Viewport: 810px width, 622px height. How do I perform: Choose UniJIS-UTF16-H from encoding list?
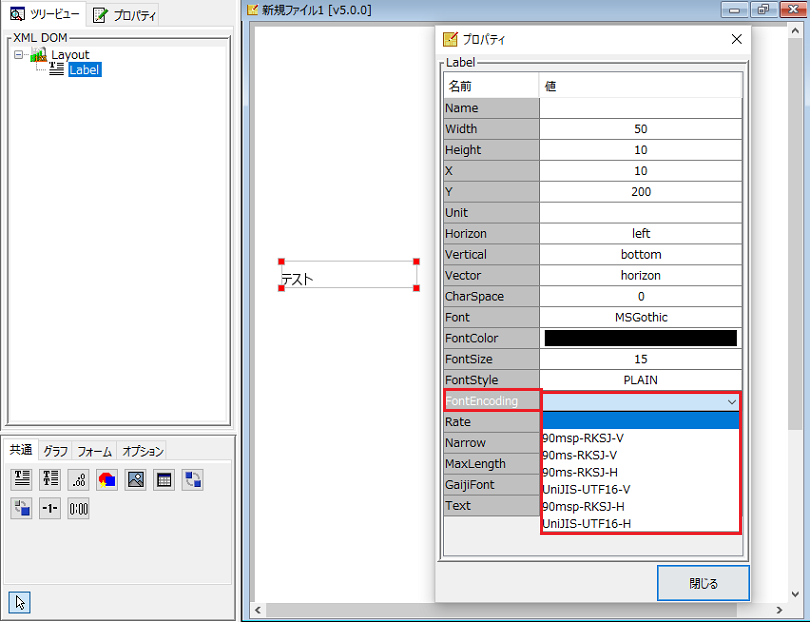tap(586, 523)
